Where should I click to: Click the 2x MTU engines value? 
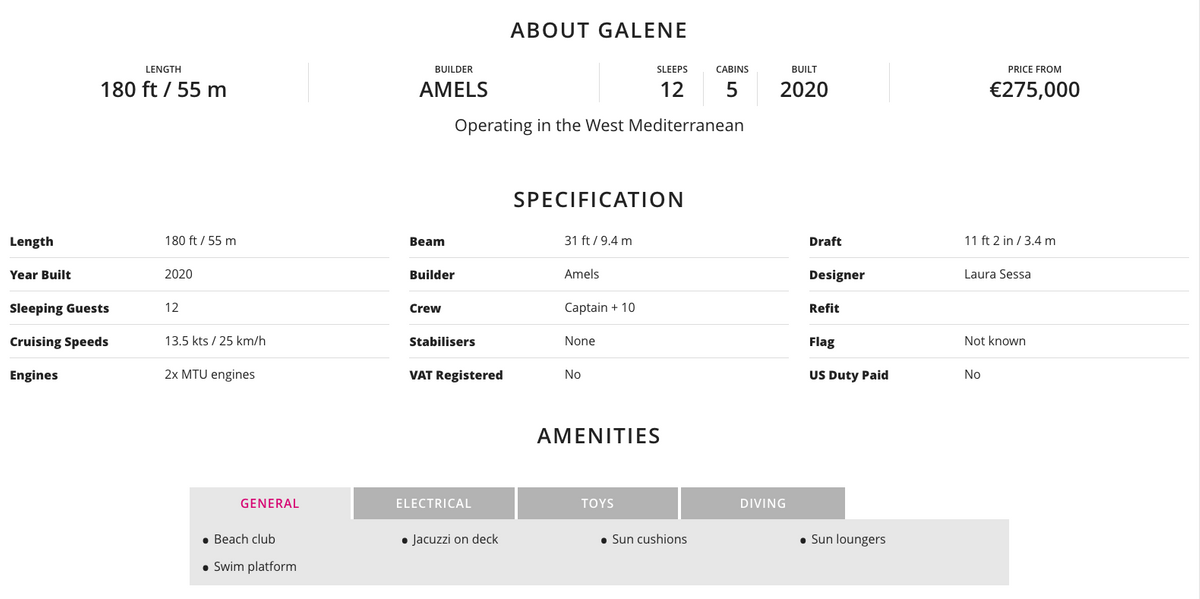point(209,374)
